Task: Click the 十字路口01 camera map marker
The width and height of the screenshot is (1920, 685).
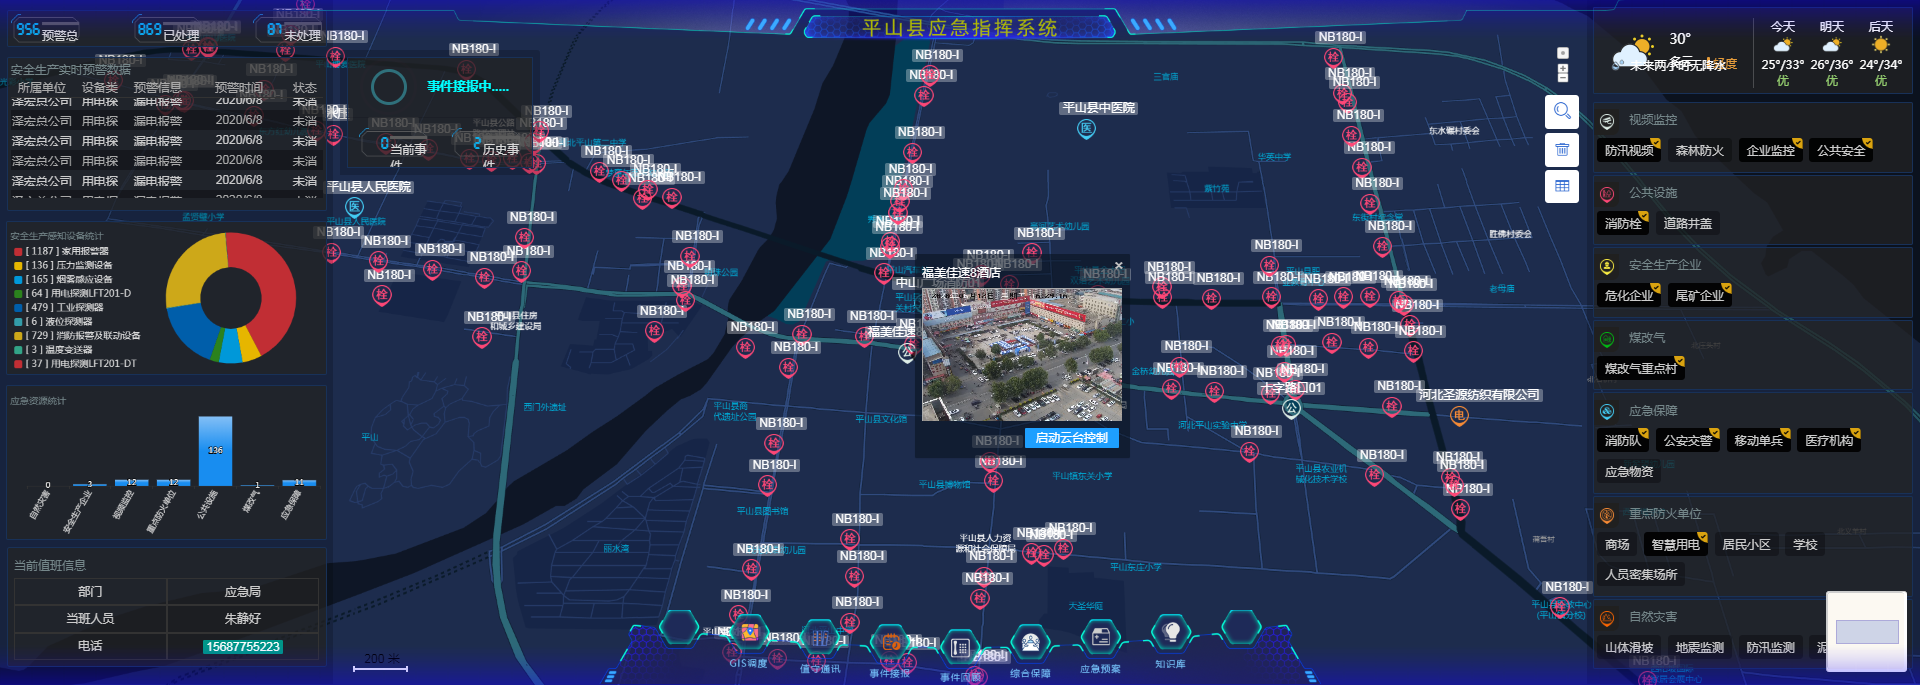Action: 1291,409
